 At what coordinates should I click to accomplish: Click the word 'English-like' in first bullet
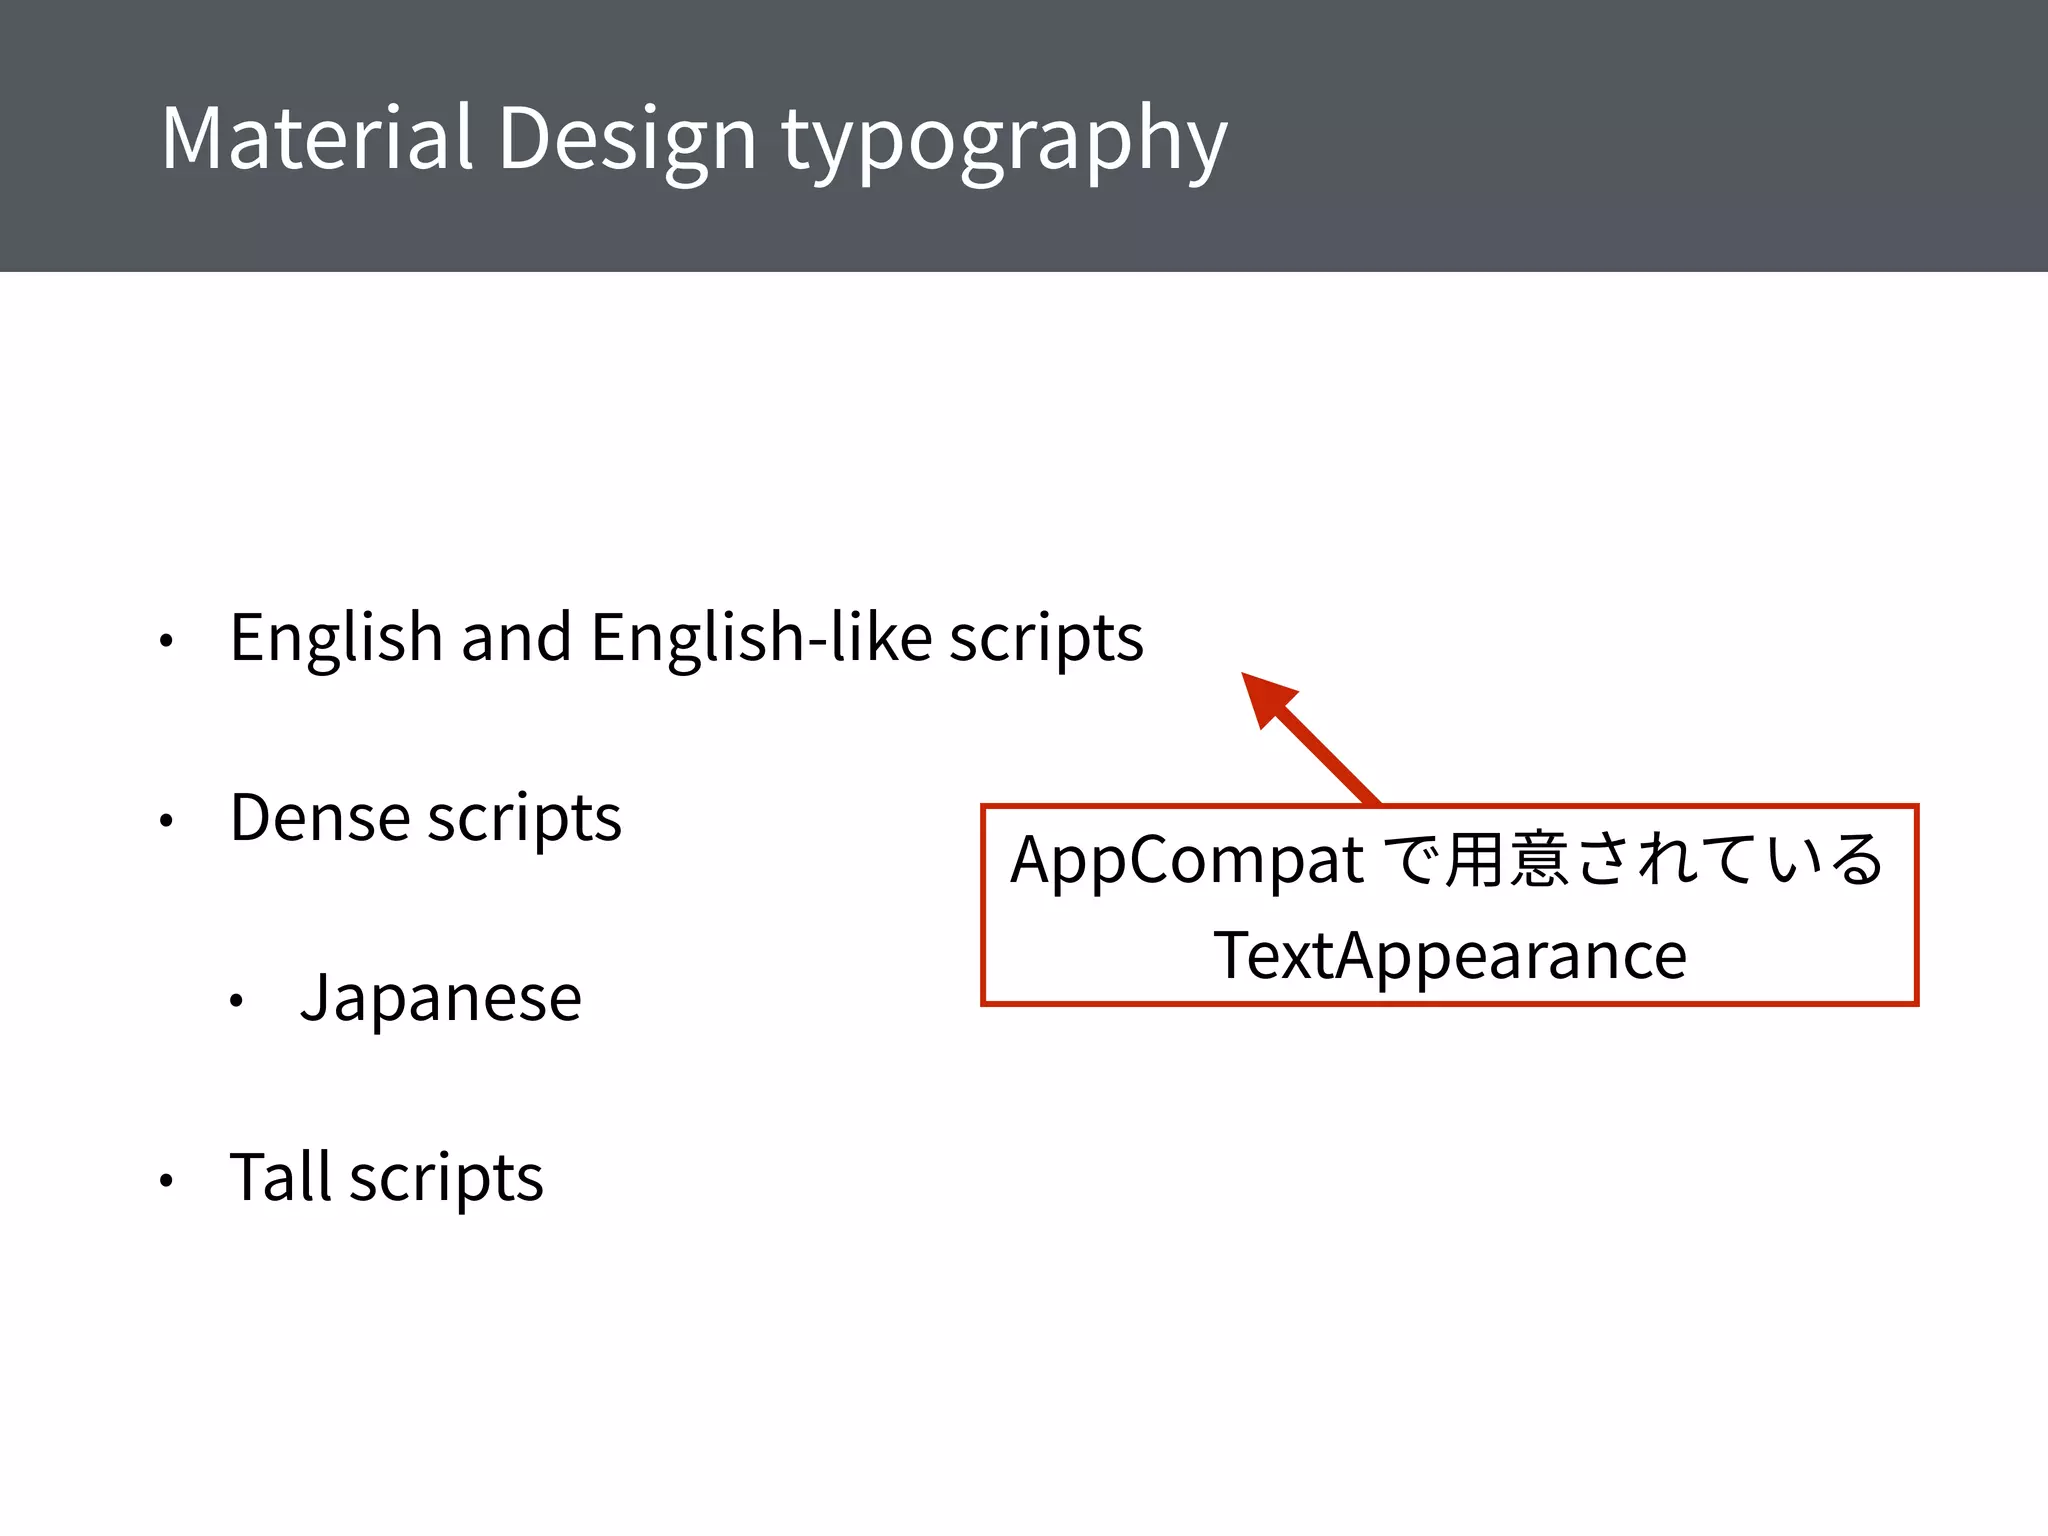coord(762,638)
